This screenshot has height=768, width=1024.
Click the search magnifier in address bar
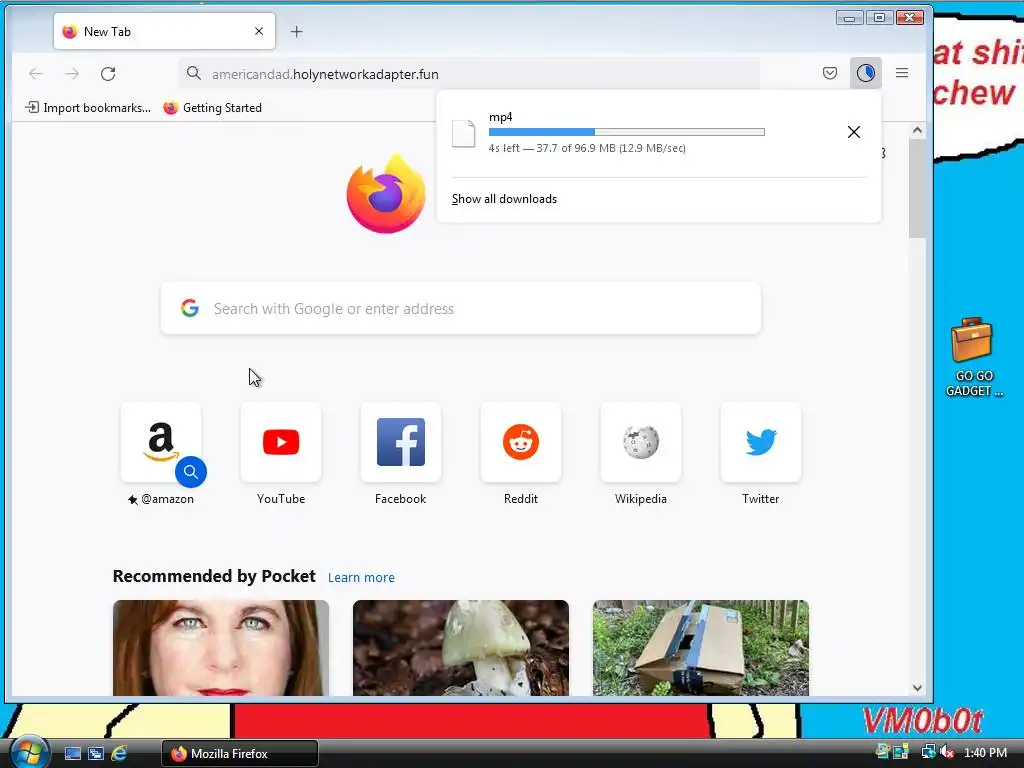[x=194, y=73]
